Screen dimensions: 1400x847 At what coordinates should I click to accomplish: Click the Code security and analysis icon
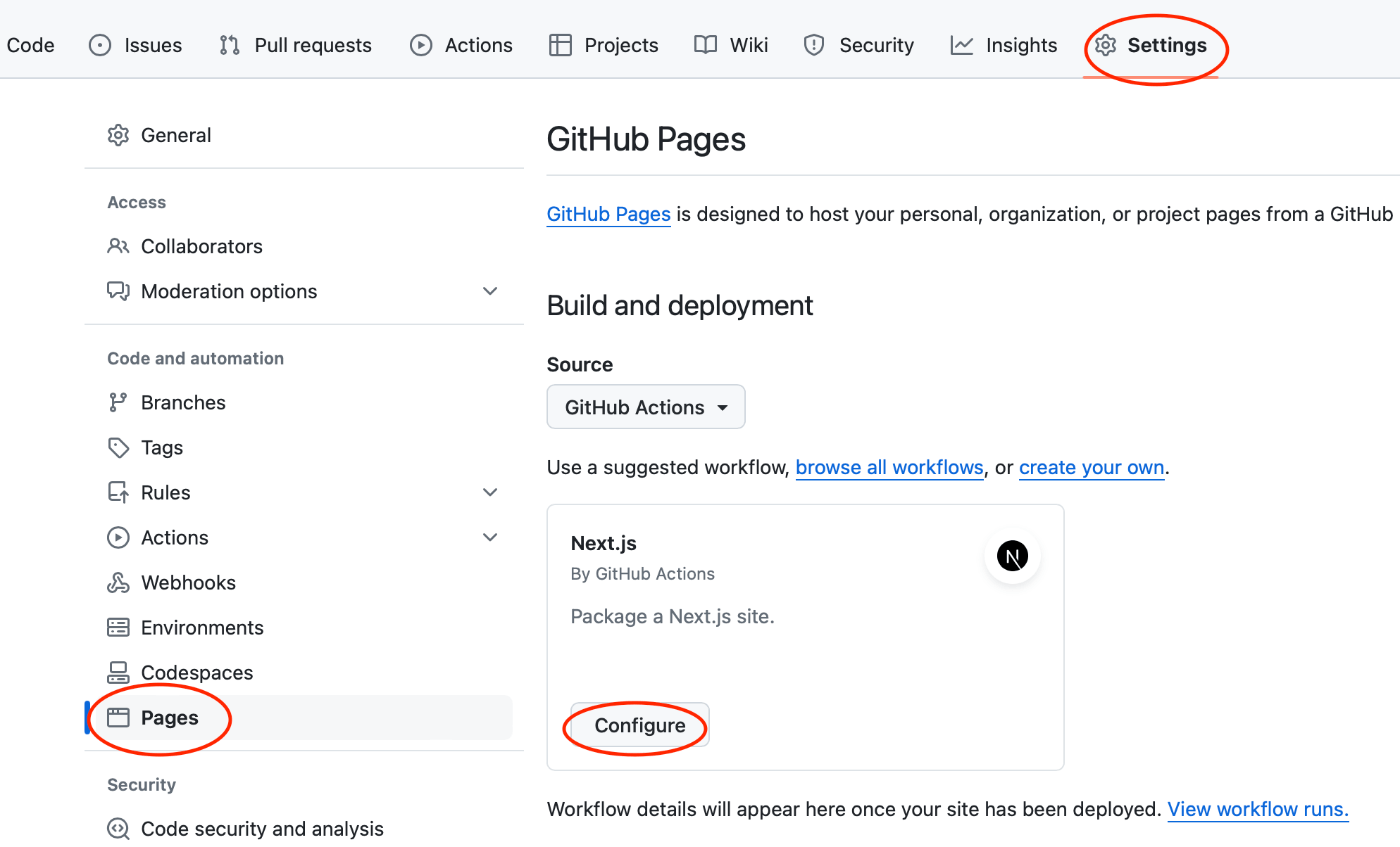pyautogui.click(x=118, y=828)
